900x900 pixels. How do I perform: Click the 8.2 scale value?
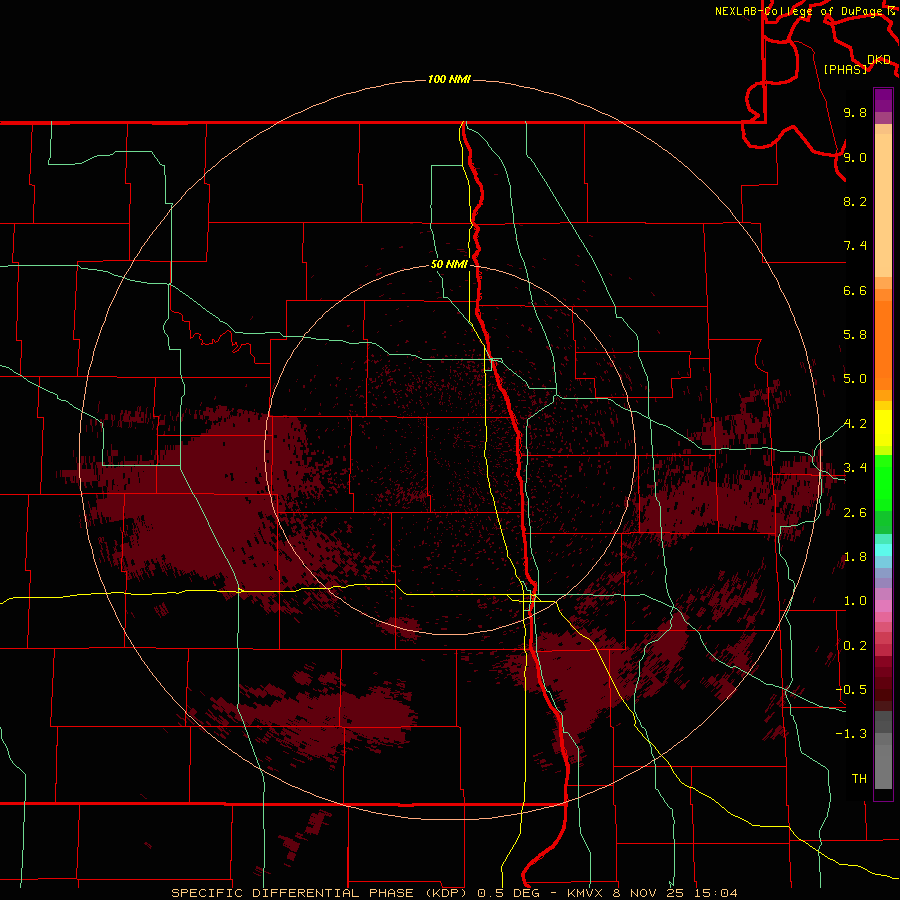[x=855, y=201]
